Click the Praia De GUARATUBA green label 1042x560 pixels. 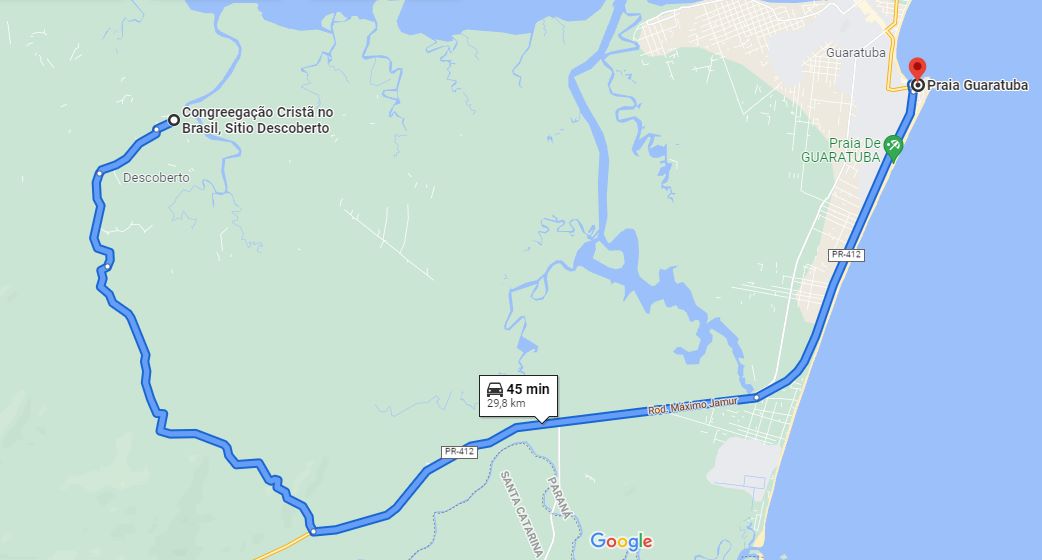pos(841,150)
